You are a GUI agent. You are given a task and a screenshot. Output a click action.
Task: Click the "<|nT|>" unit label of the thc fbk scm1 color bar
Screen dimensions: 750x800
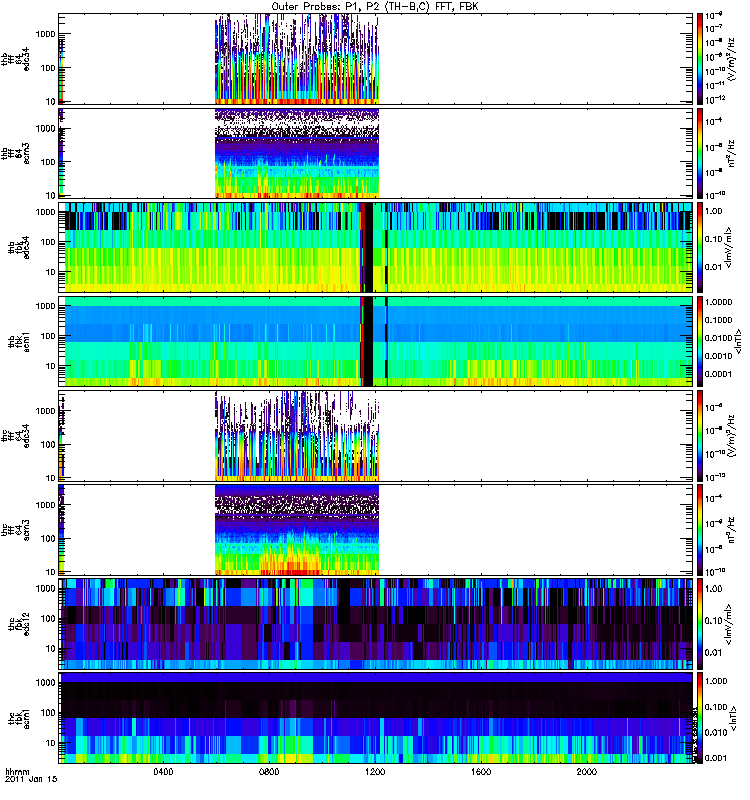(736, 718)
